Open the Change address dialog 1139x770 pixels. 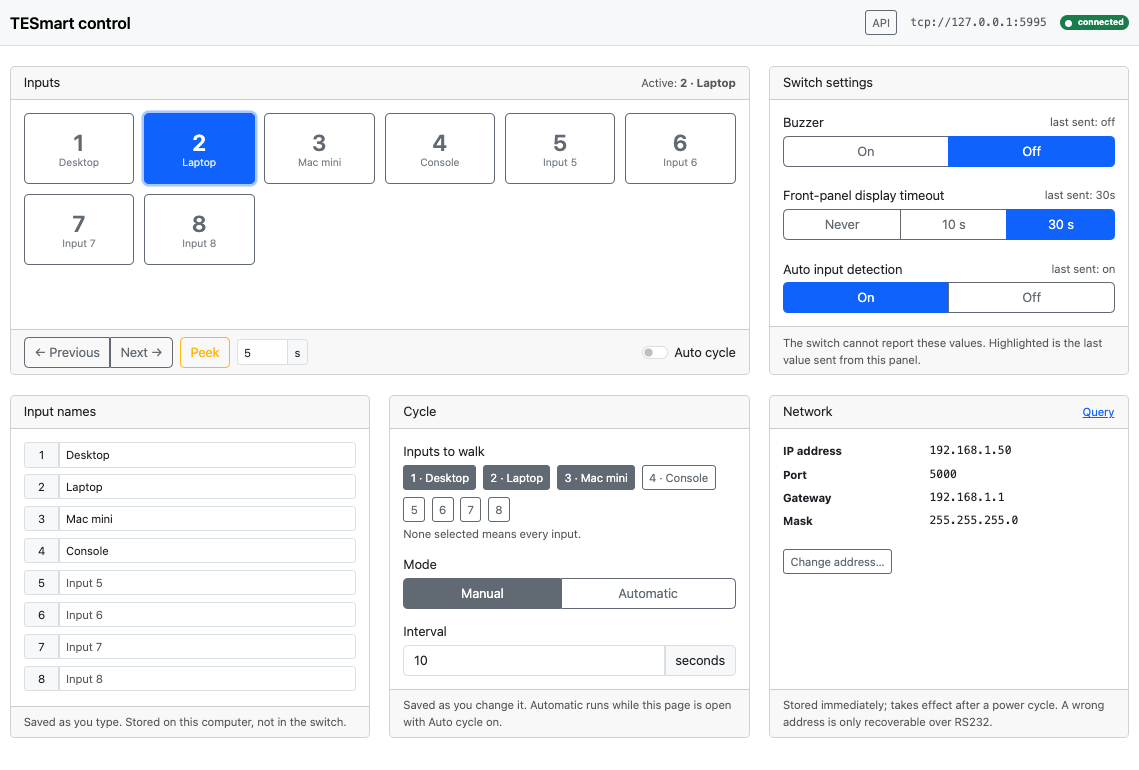coord(837,562)
